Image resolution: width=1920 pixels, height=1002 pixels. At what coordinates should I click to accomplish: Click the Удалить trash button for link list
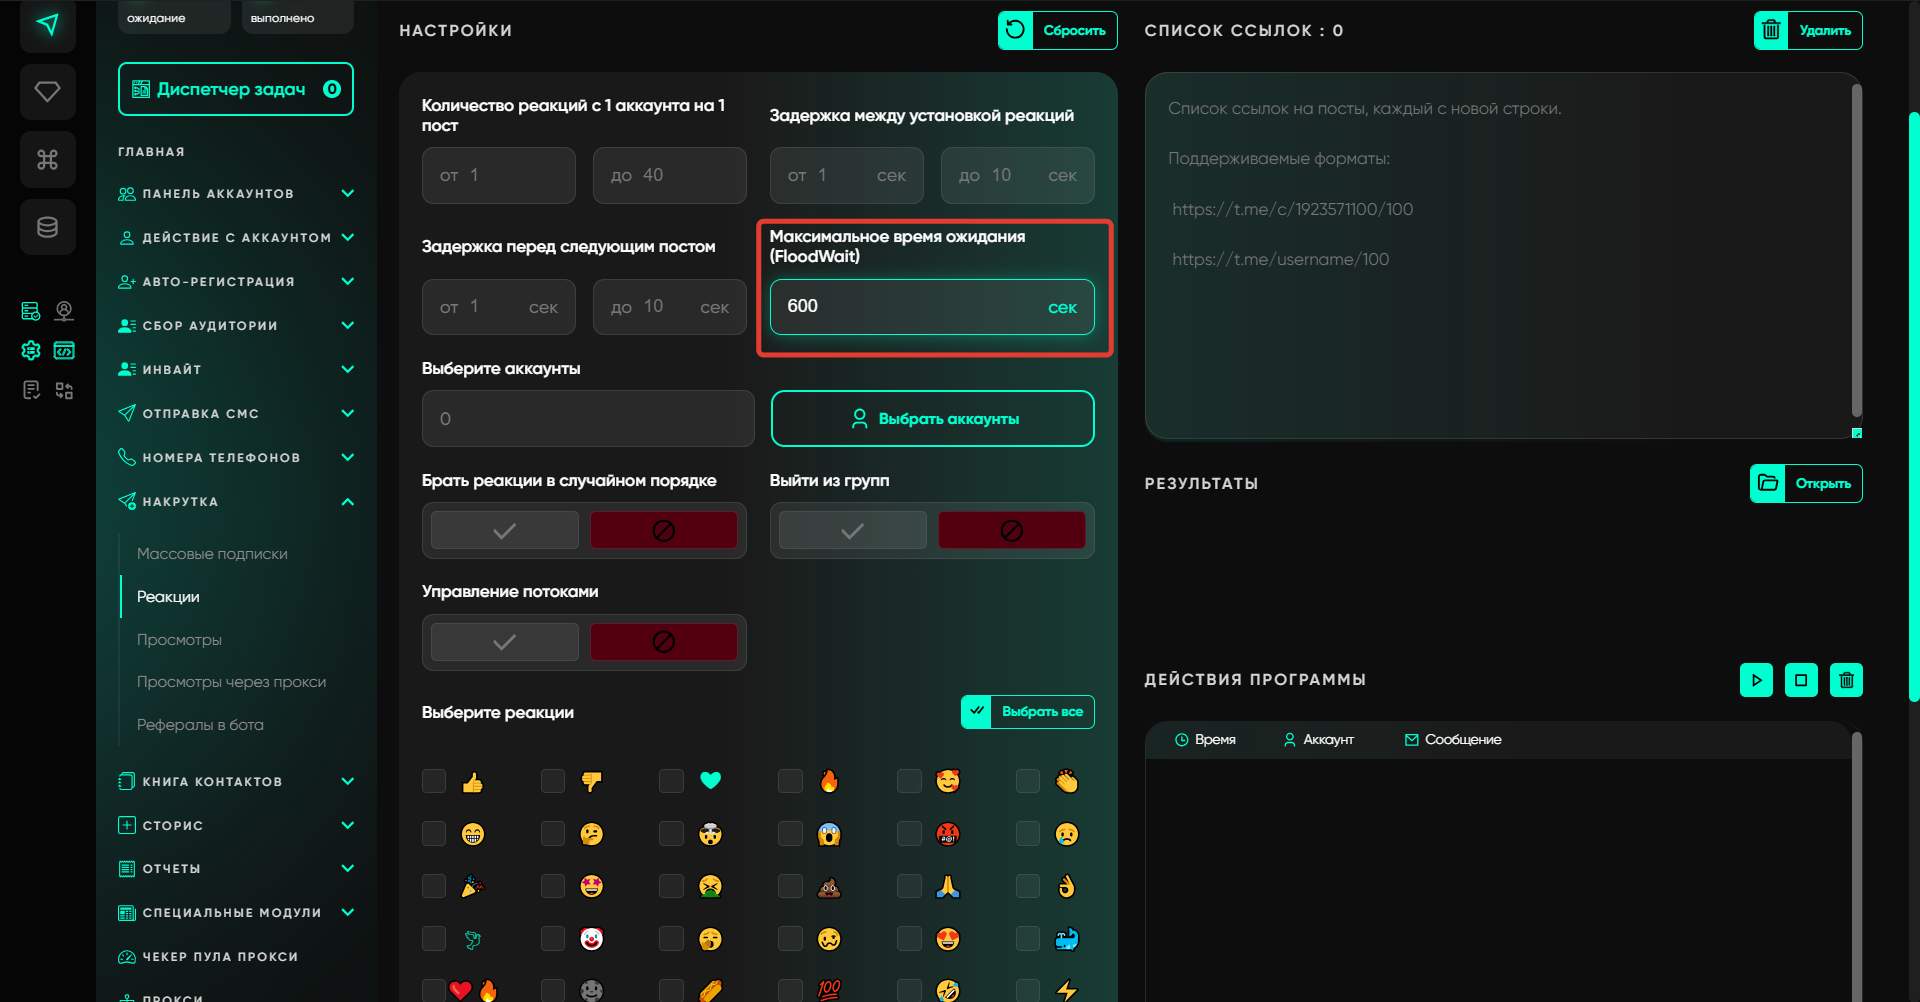(x=1808, y=31)
